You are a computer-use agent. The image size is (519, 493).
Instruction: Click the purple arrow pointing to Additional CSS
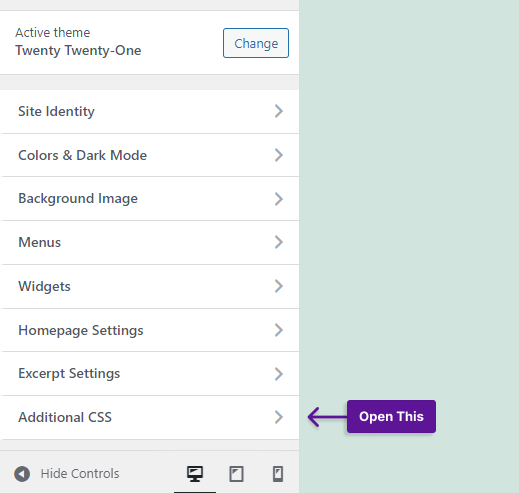point(327,417)
